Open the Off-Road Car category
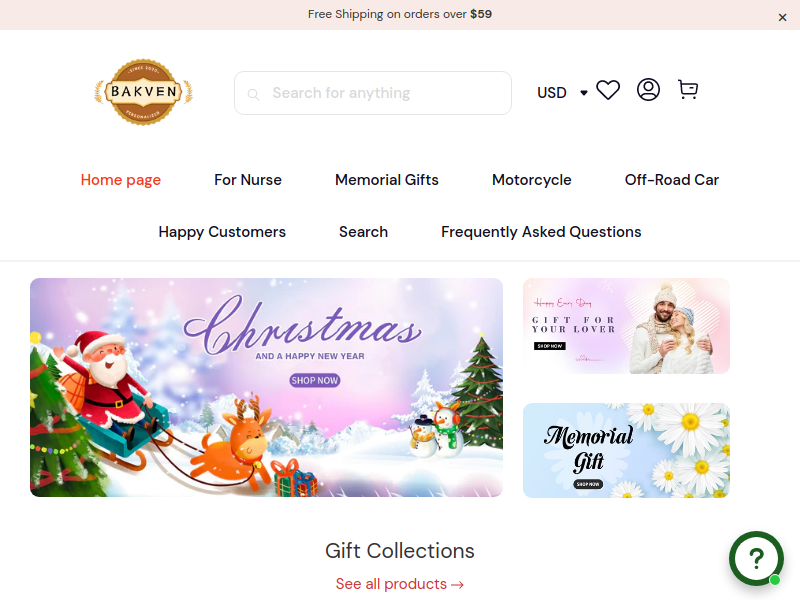Screen dimensions: 800x600 671,180
